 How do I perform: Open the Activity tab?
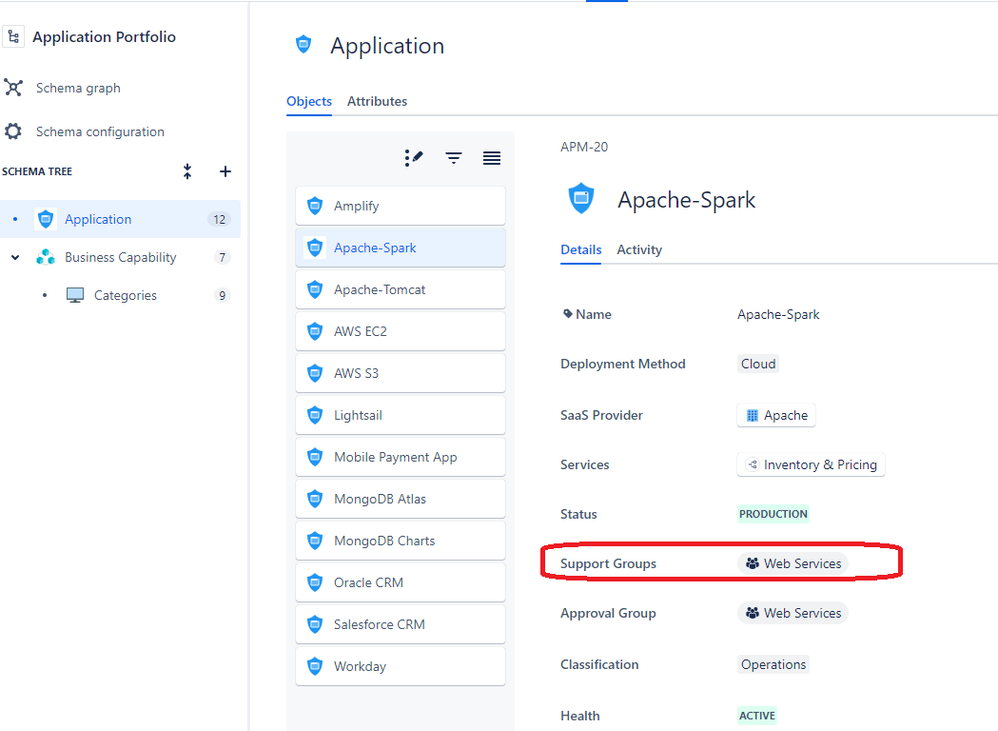click(639, 249)
